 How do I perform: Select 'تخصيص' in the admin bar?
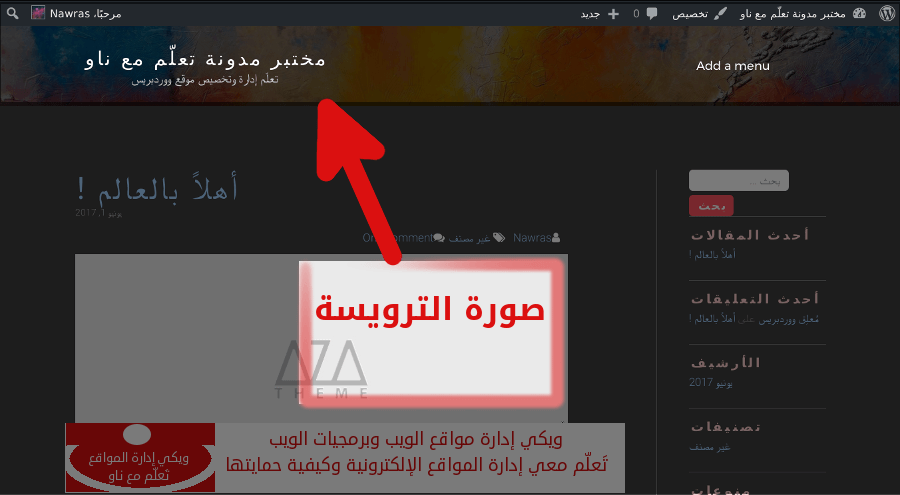(x=690, y=13)
